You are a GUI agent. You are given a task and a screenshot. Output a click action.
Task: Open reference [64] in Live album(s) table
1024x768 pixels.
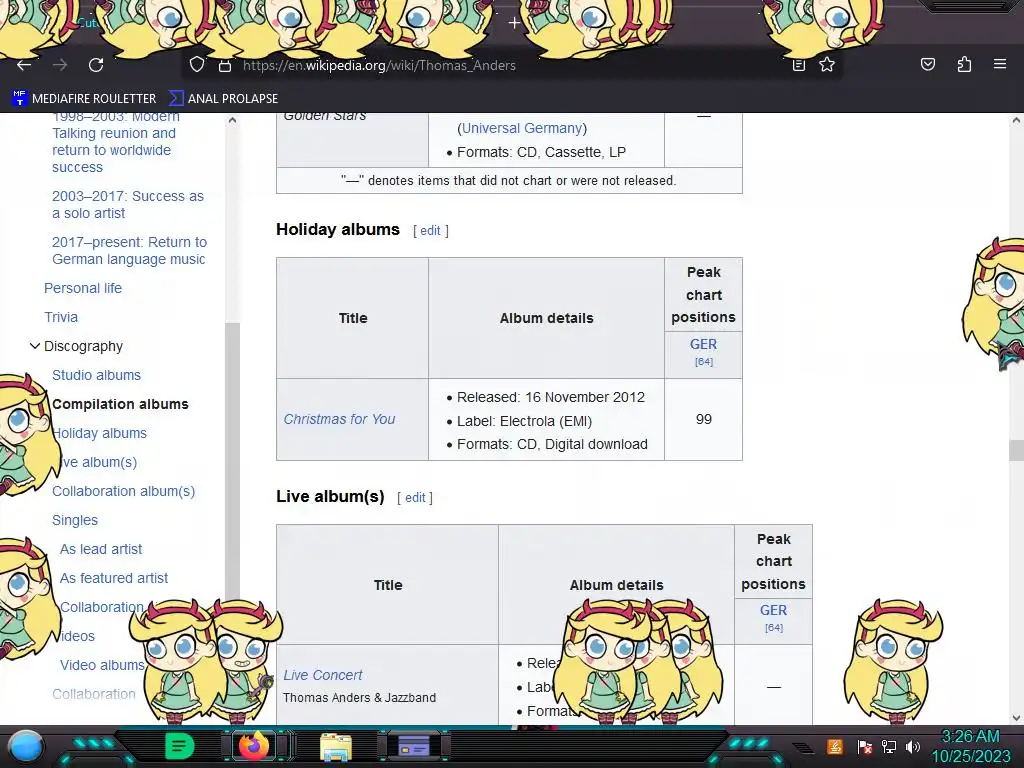click(x=773, y=628)
